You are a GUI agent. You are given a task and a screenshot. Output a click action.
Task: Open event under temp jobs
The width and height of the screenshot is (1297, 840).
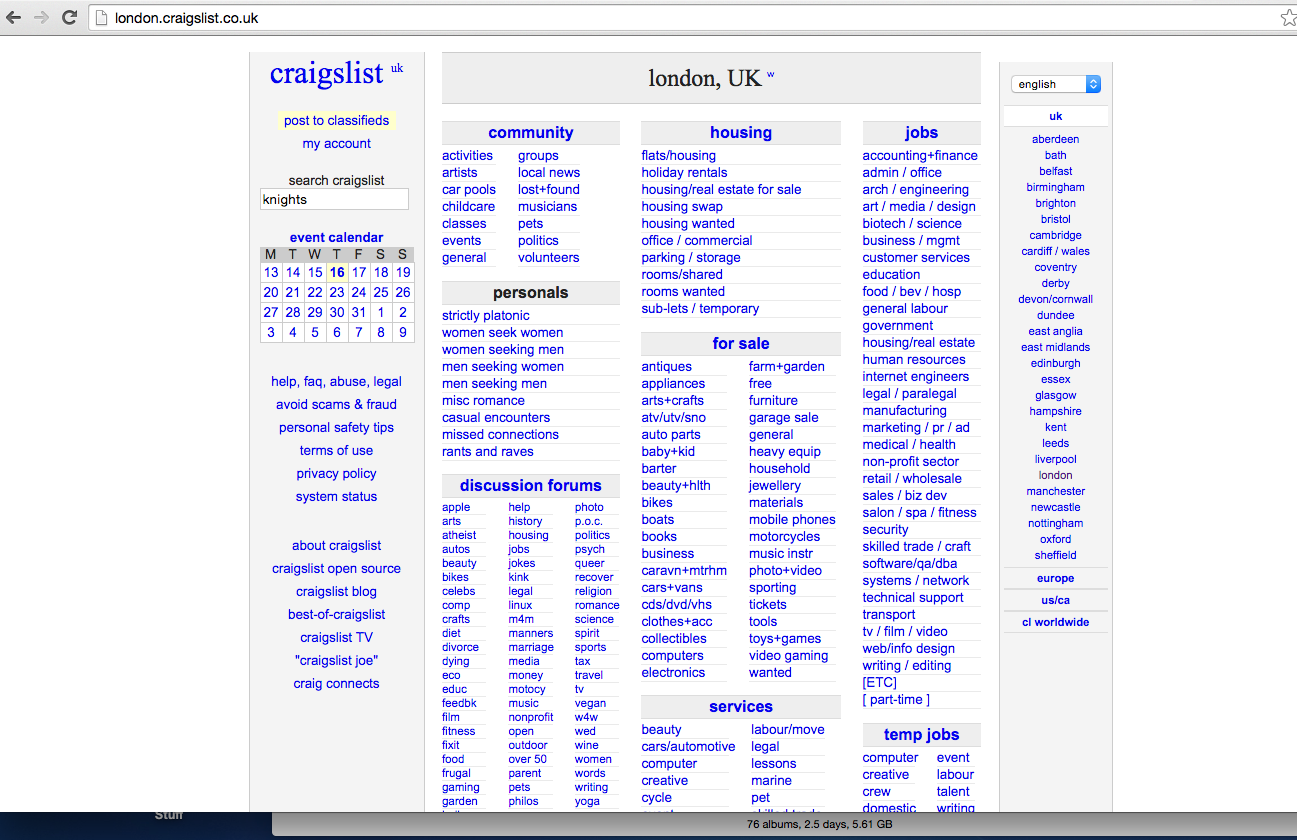[953, 757]
